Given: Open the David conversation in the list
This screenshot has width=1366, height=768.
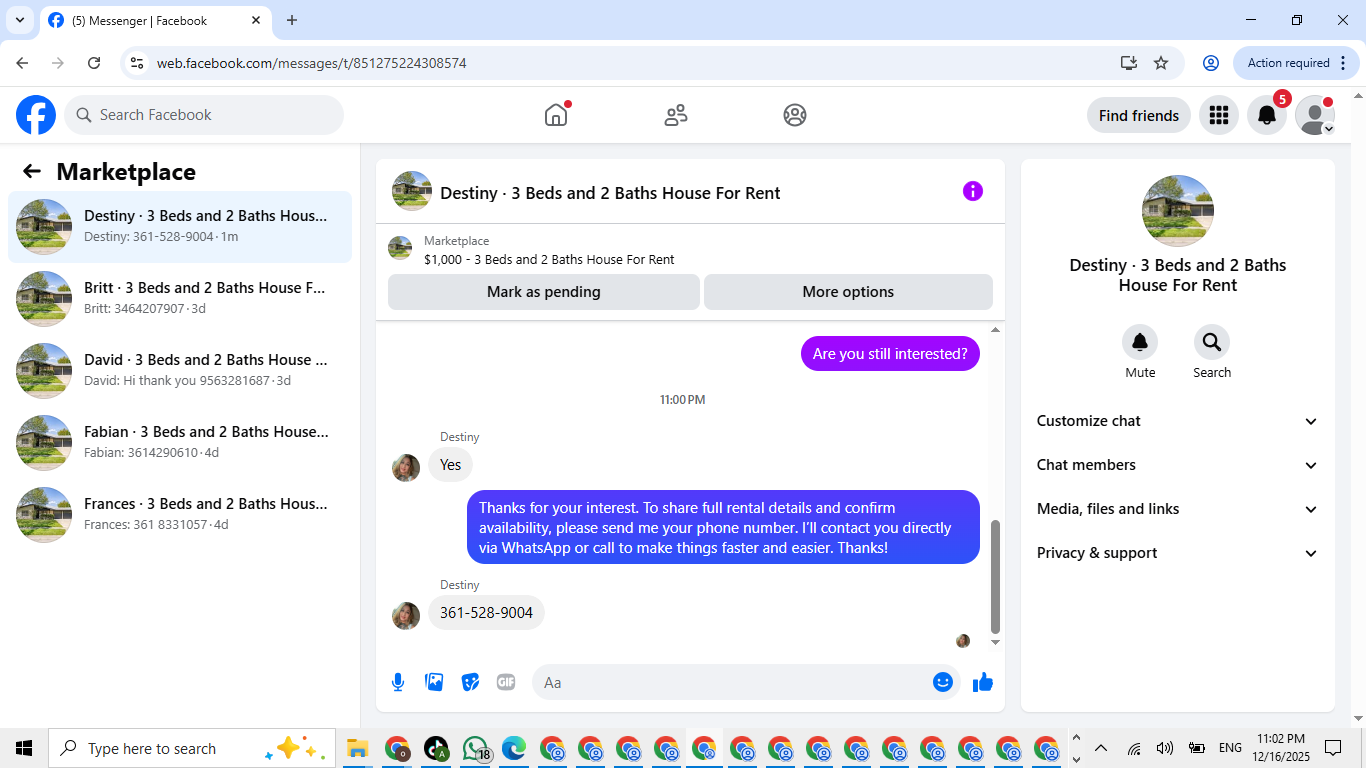Looking at the screenshot, I should point(180,371).
